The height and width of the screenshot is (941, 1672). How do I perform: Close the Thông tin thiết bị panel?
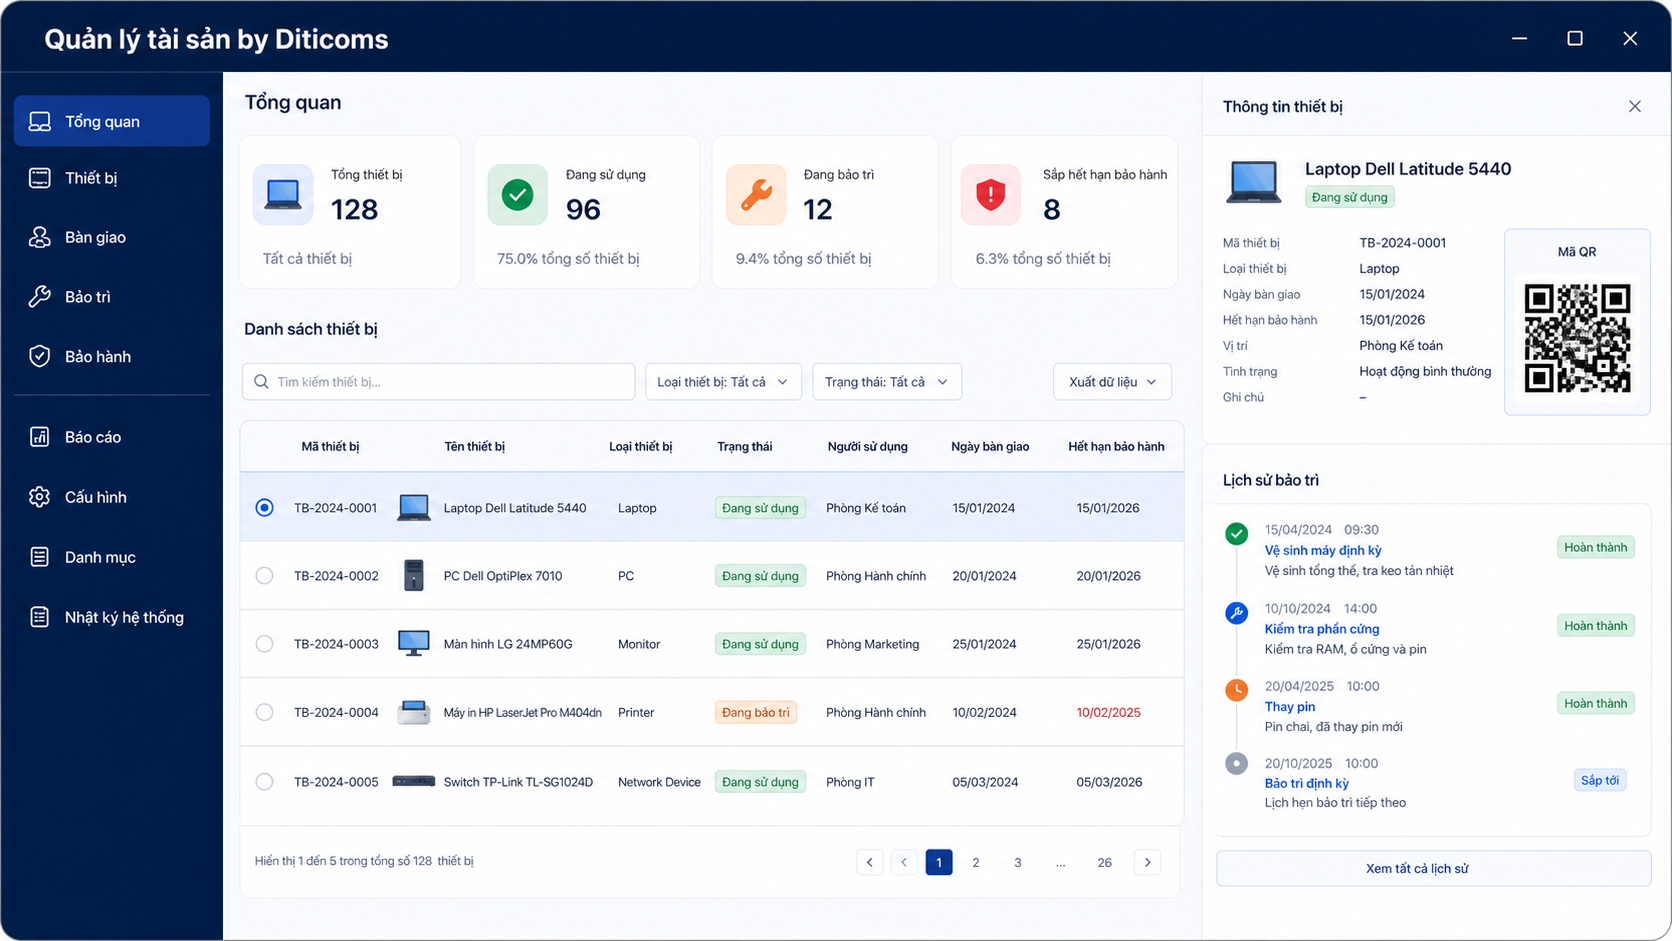(x=1635, y=106)
